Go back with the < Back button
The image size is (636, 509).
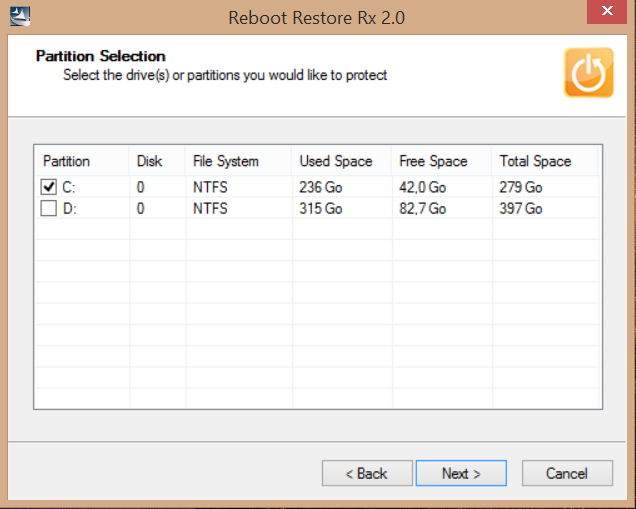point(367,473)
